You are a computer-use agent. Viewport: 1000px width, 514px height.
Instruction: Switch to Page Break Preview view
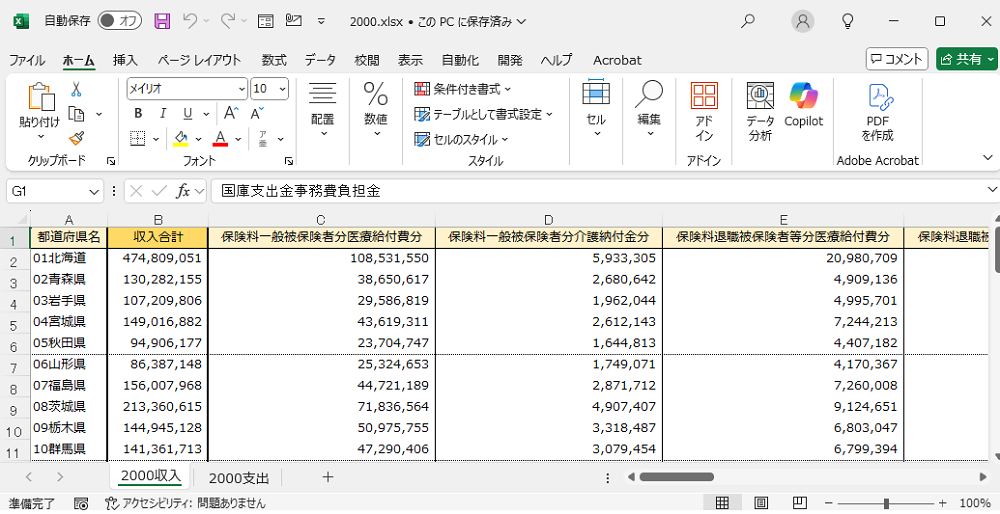point(800,503)
